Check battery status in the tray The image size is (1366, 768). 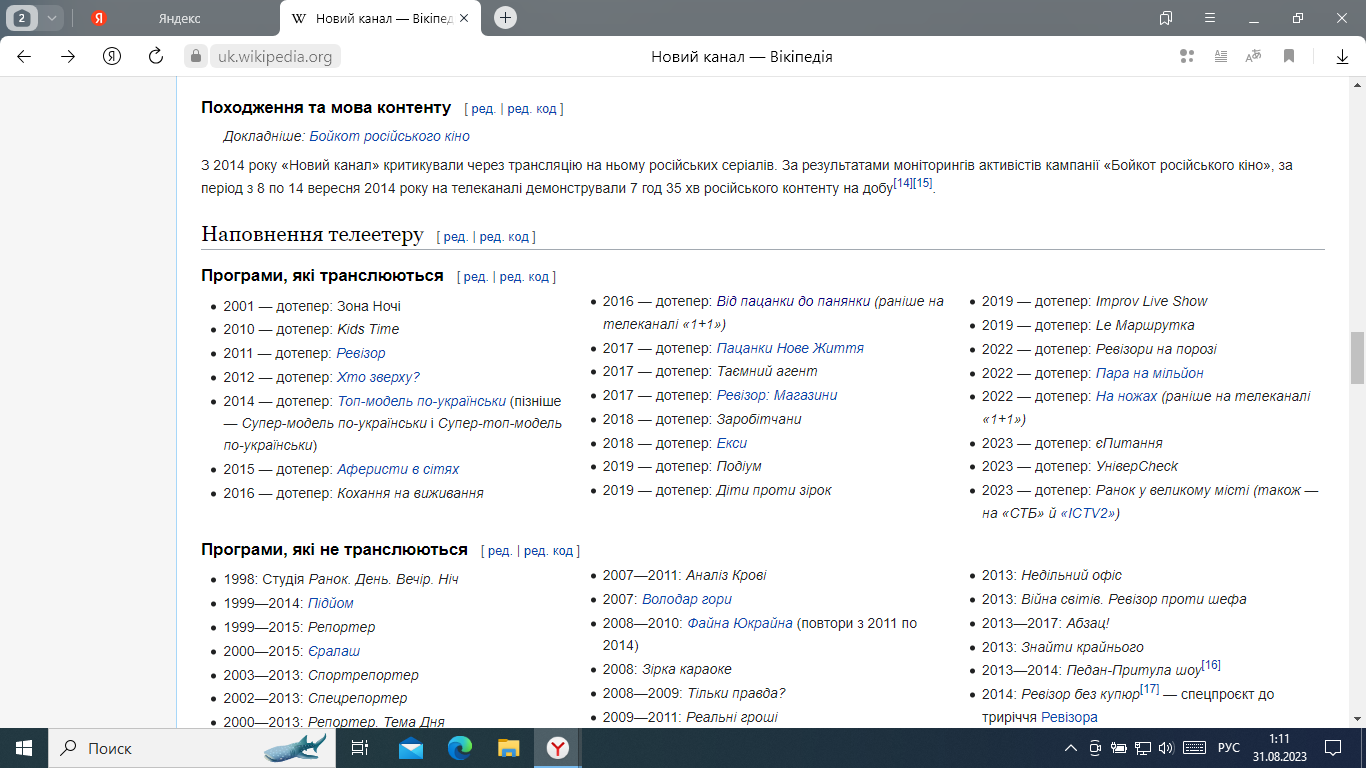click(1119, 747)
